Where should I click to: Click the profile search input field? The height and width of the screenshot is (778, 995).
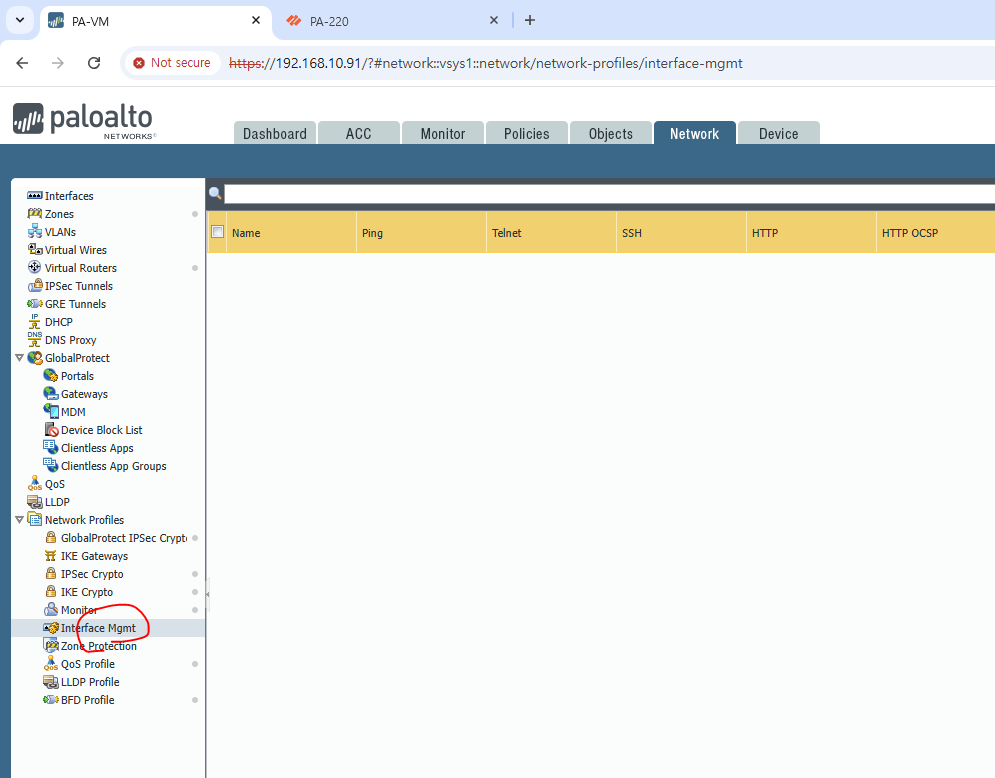tap(609, 194)
